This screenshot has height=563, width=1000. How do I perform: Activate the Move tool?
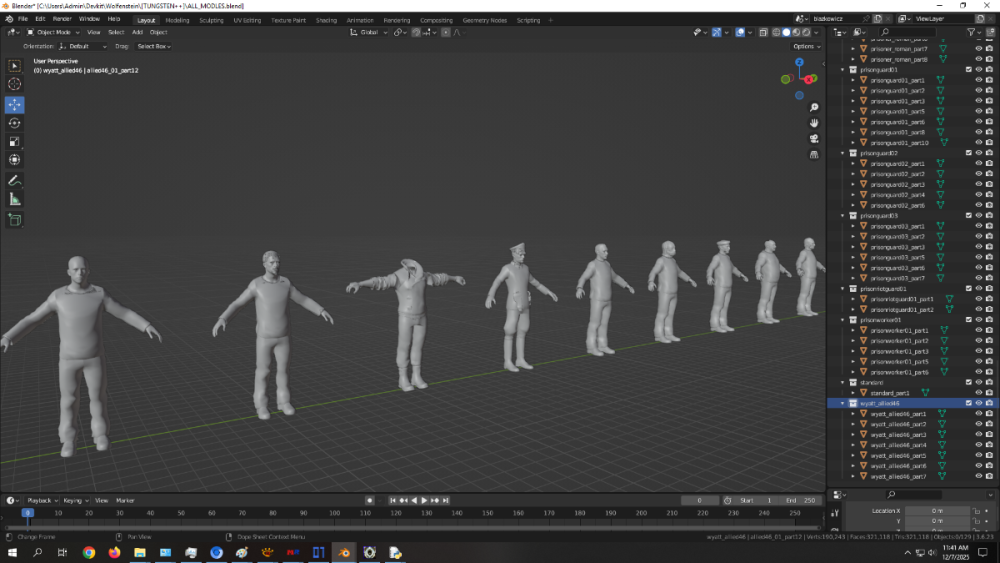(14, 105)
